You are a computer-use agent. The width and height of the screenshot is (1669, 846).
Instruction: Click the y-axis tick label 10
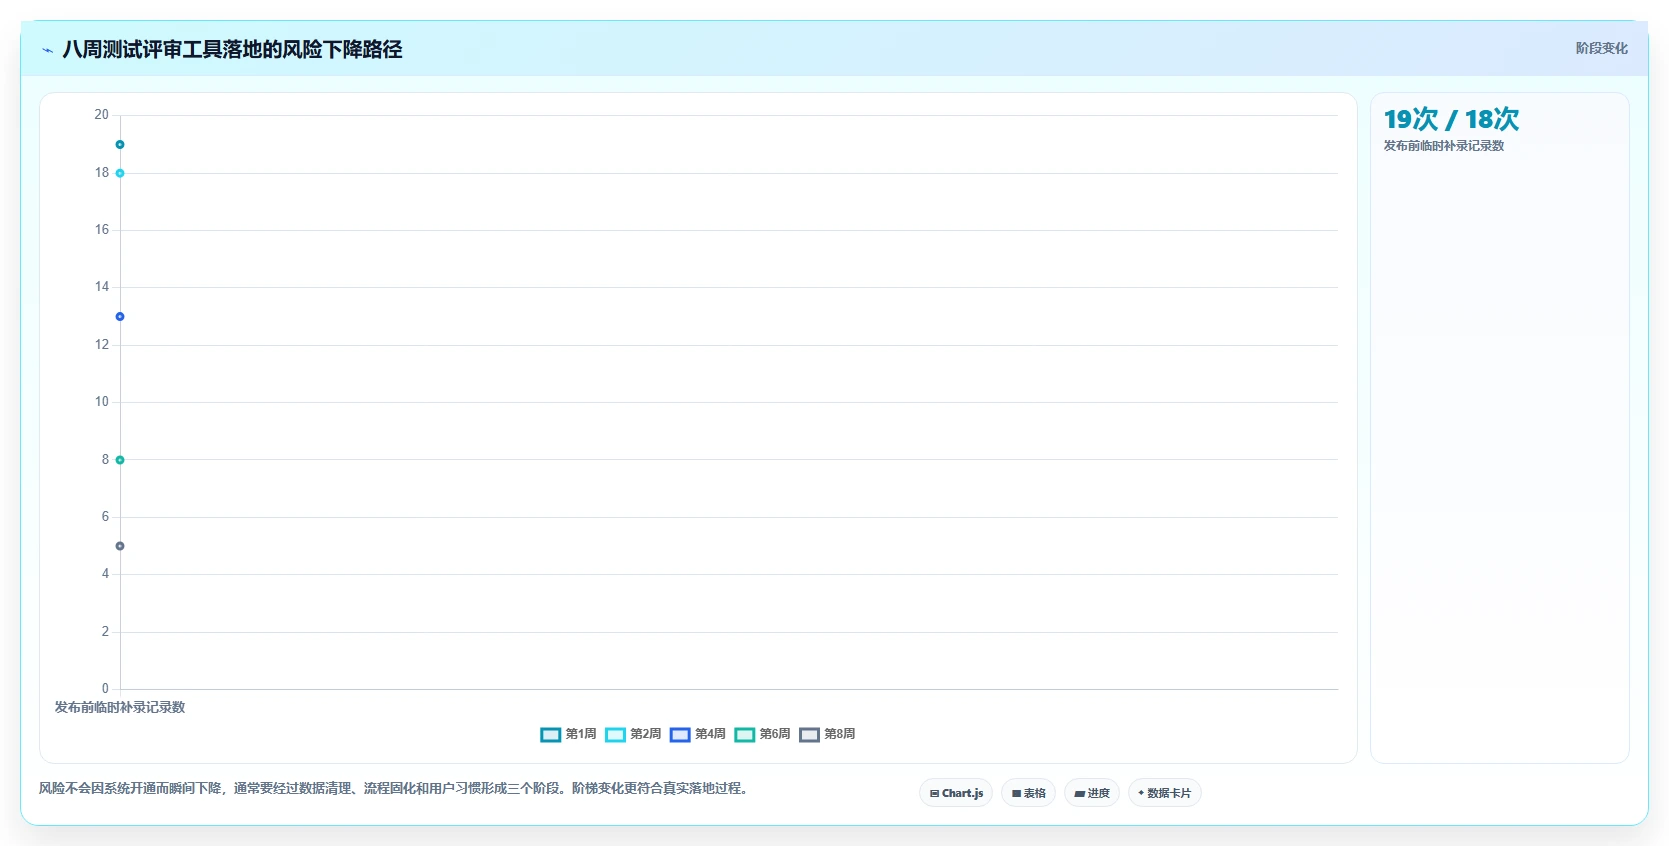pyautogui.click(x=102, y=402)
